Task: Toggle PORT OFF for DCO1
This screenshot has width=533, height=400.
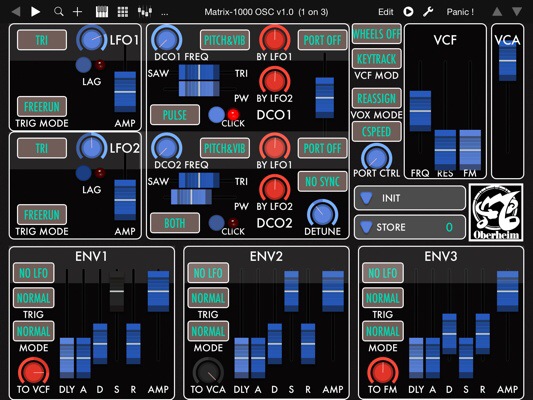Action: (322, 40)
